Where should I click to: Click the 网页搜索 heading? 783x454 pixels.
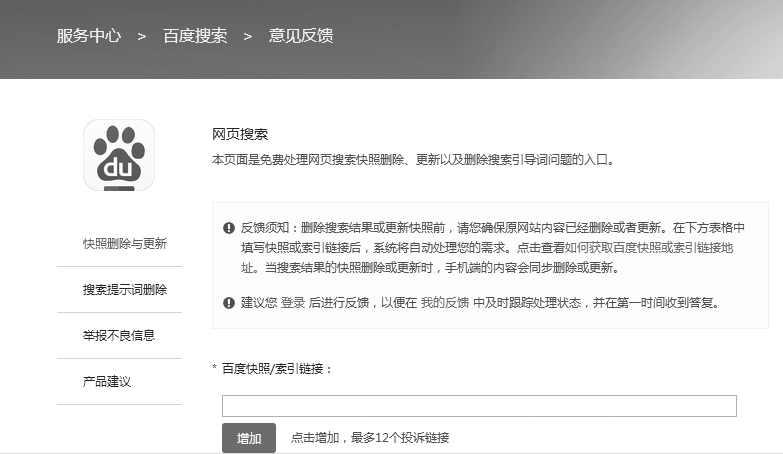tap(240, 134)
